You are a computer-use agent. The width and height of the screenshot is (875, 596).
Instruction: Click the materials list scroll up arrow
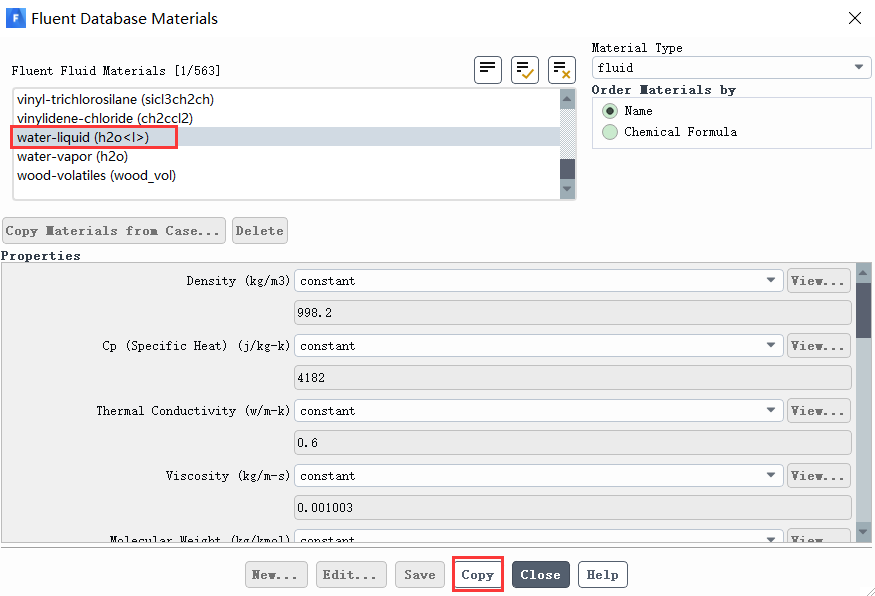click(x=567, y=99)
